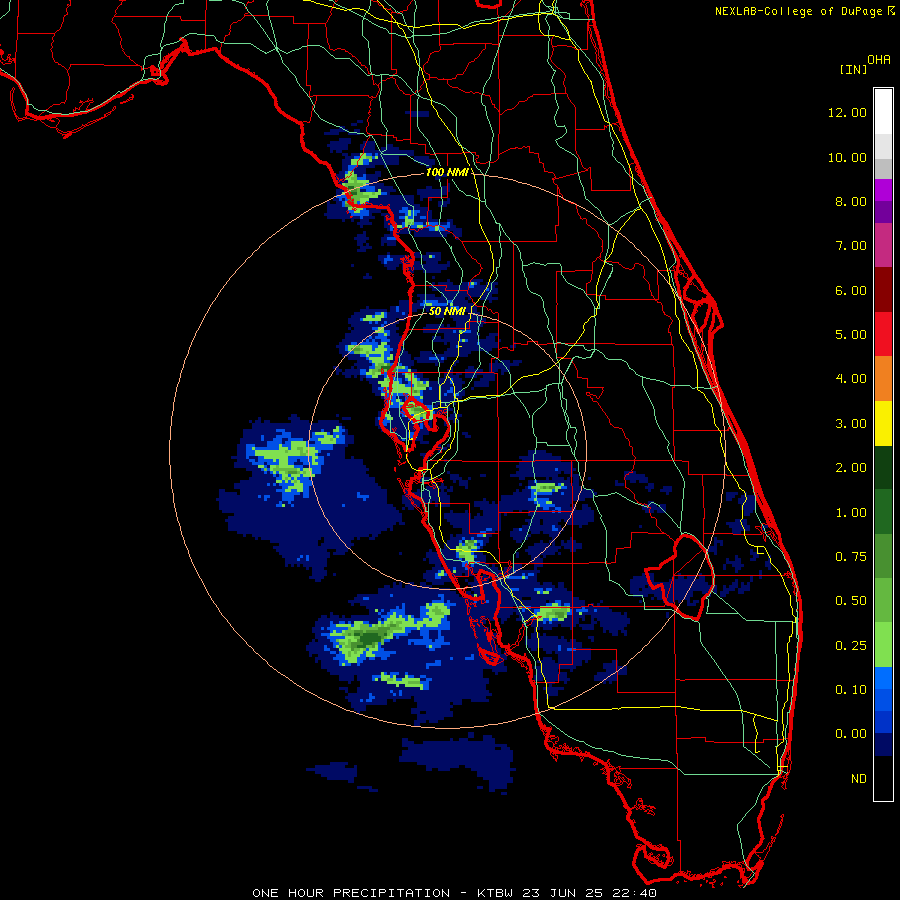This screenshot has height=900, width=900.
Task: Click the KTBW station identifier in caption
Action: click(x=495, y=893)
